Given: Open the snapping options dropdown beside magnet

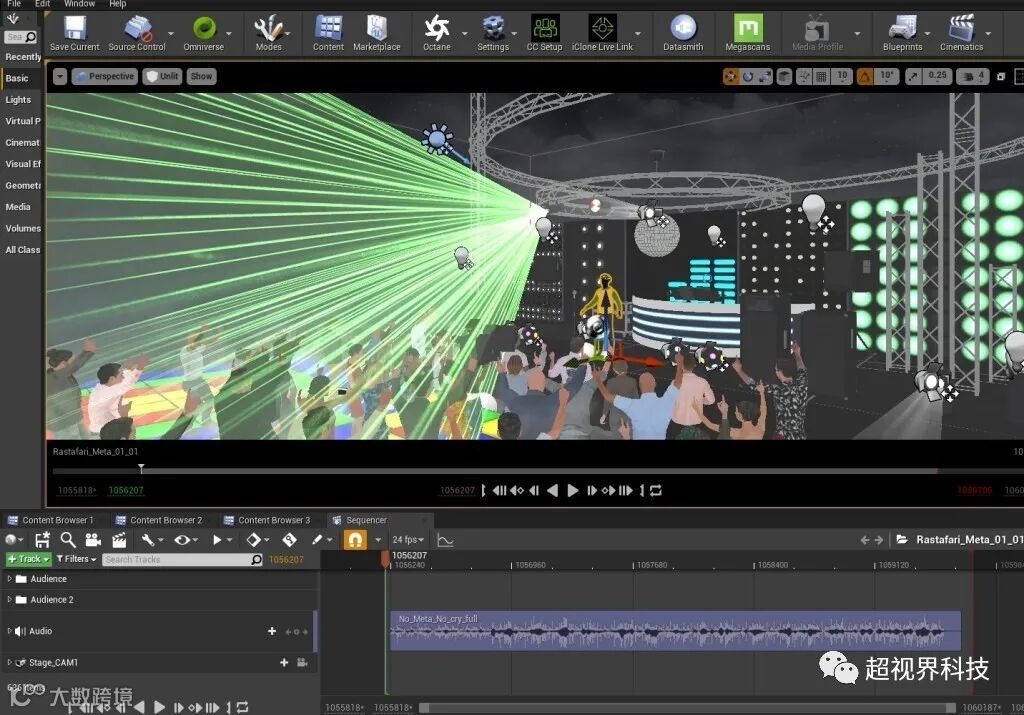Looking at the screenshot, I should point(377,540).
